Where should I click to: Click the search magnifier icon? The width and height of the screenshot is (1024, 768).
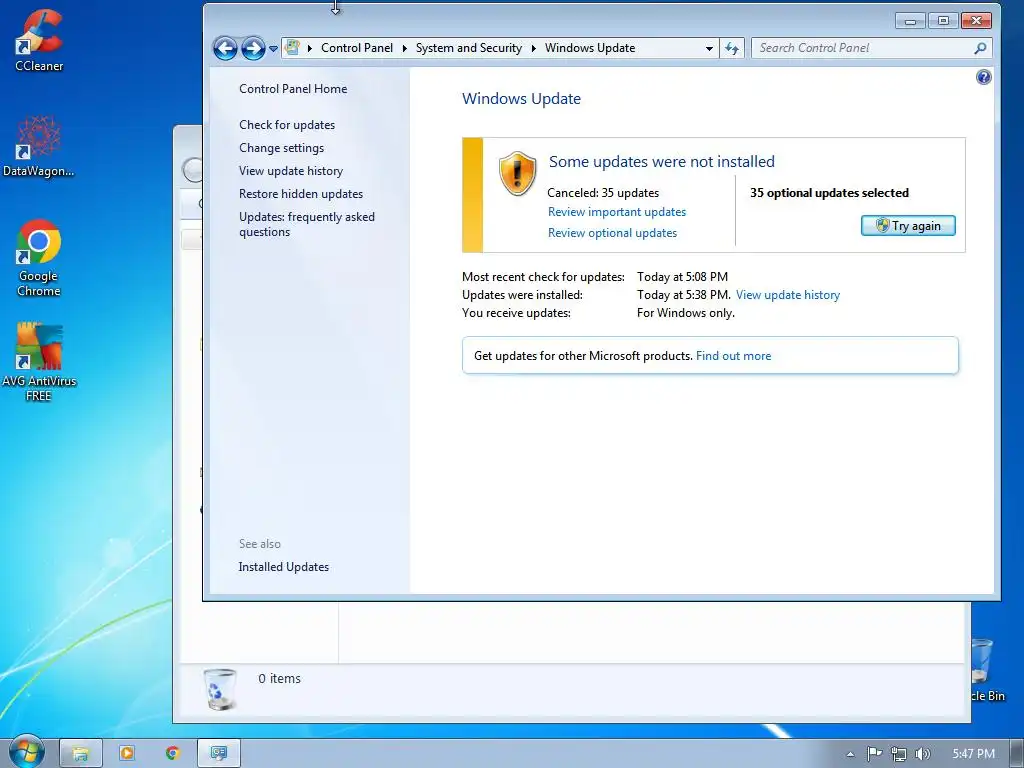pyautogui.click(x=980, y=48)
